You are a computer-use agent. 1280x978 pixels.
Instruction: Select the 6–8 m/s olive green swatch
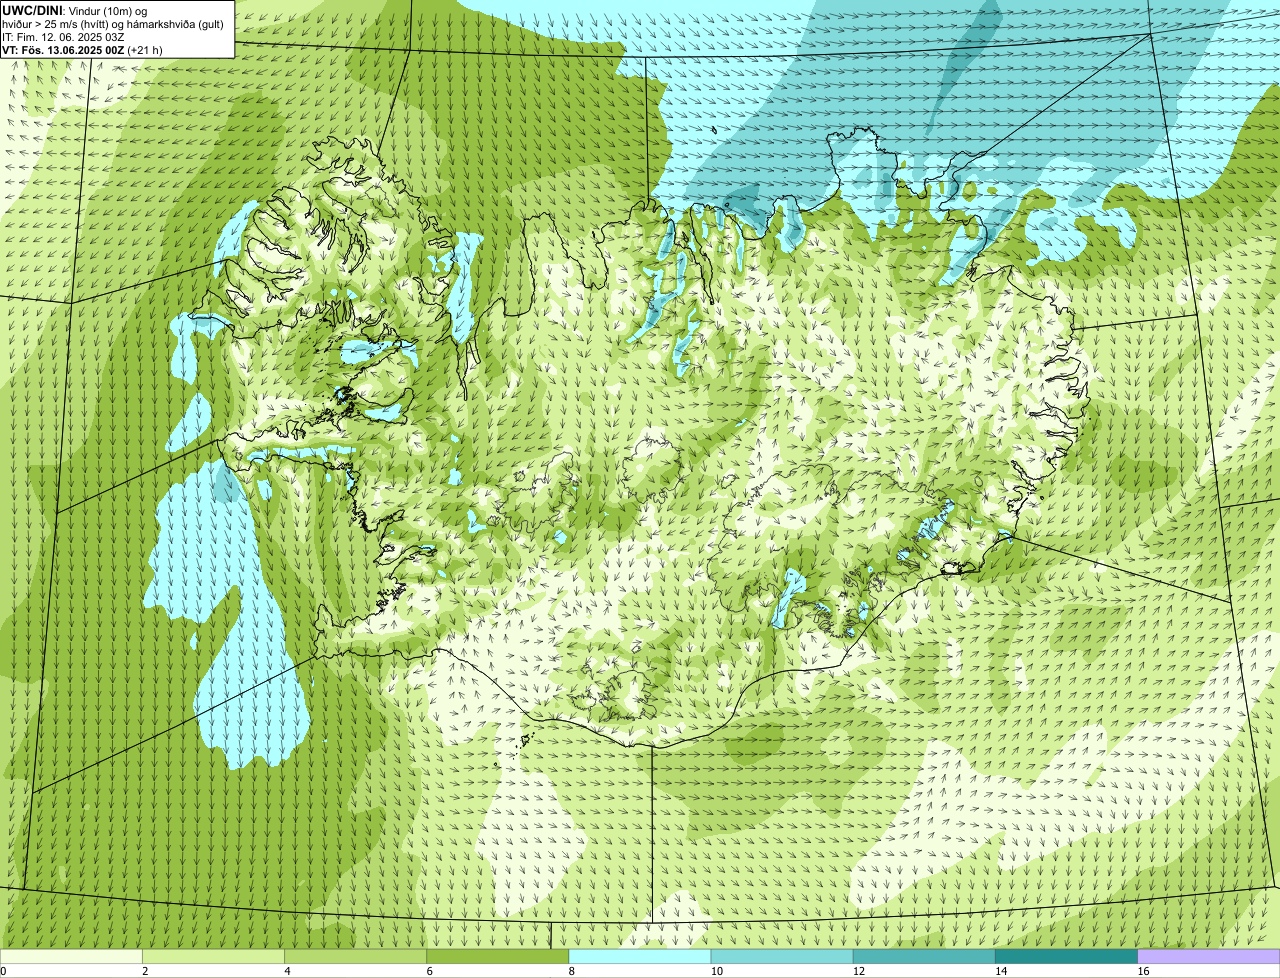click(497, 957)
